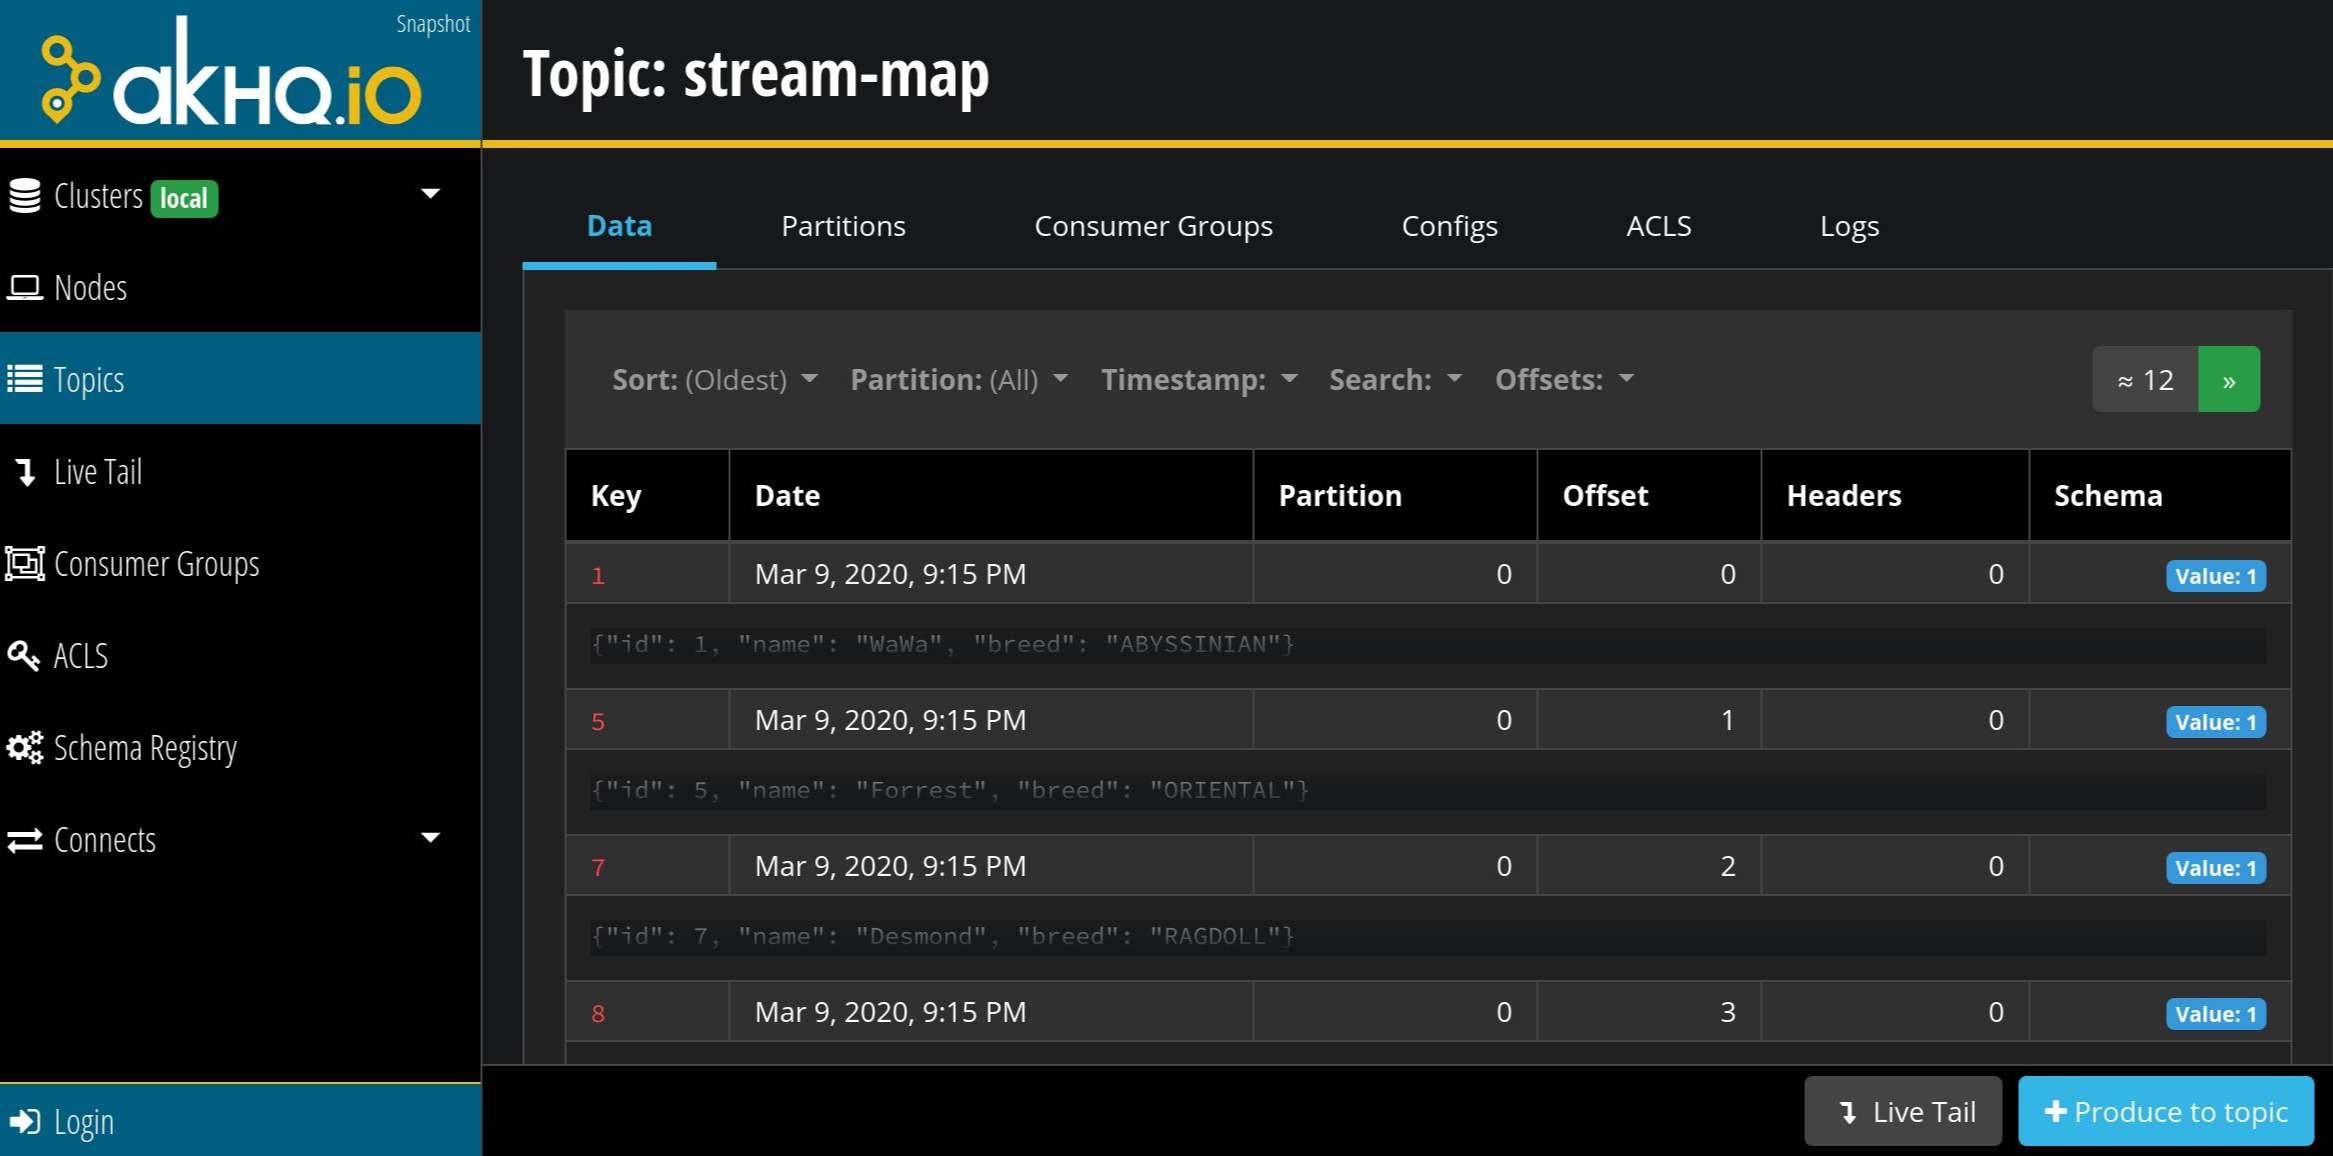Click the Connects arrows icon
The width and height of the screenshot is (2333, 1156).
pos(25,840)
